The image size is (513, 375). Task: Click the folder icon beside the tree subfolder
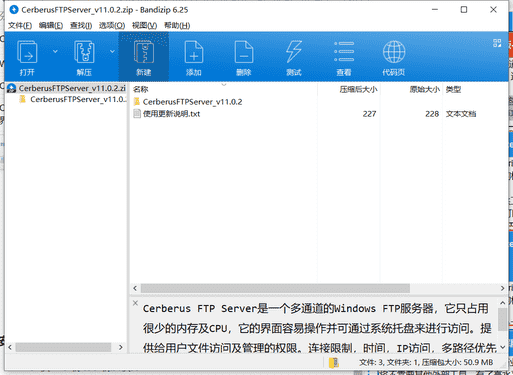click(x=23, y=99)
